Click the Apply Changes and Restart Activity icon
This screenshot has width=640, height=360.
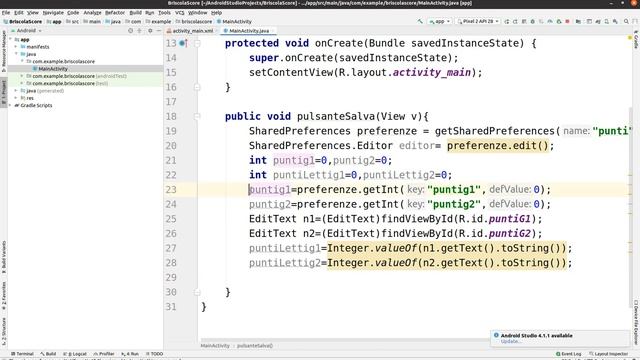click(x=515, y=21)
